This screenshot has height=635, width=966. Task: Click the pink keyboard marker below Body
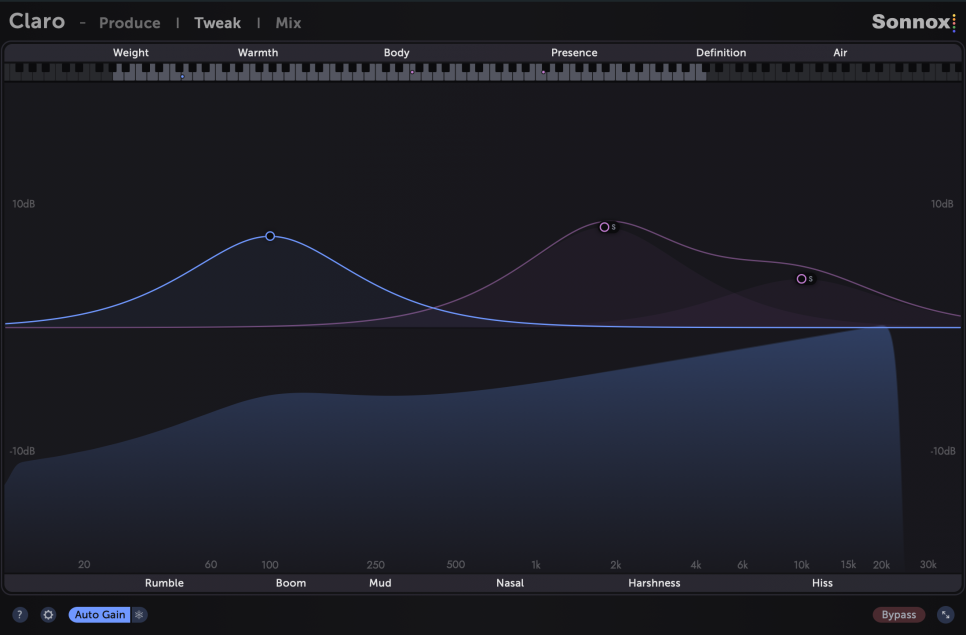coord(412,73)
